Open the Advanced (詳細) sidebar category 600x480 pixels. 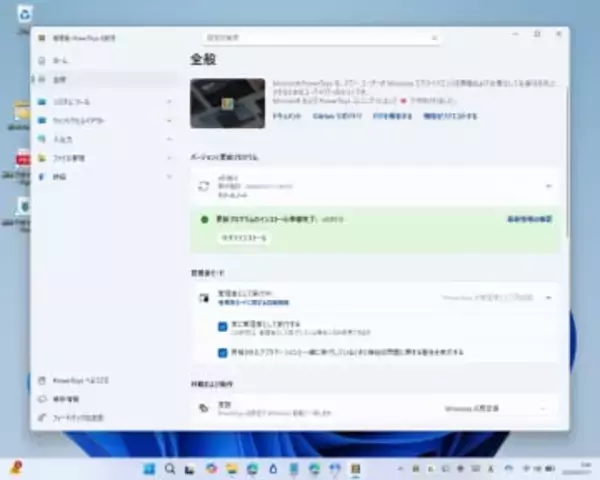point(60,176)
